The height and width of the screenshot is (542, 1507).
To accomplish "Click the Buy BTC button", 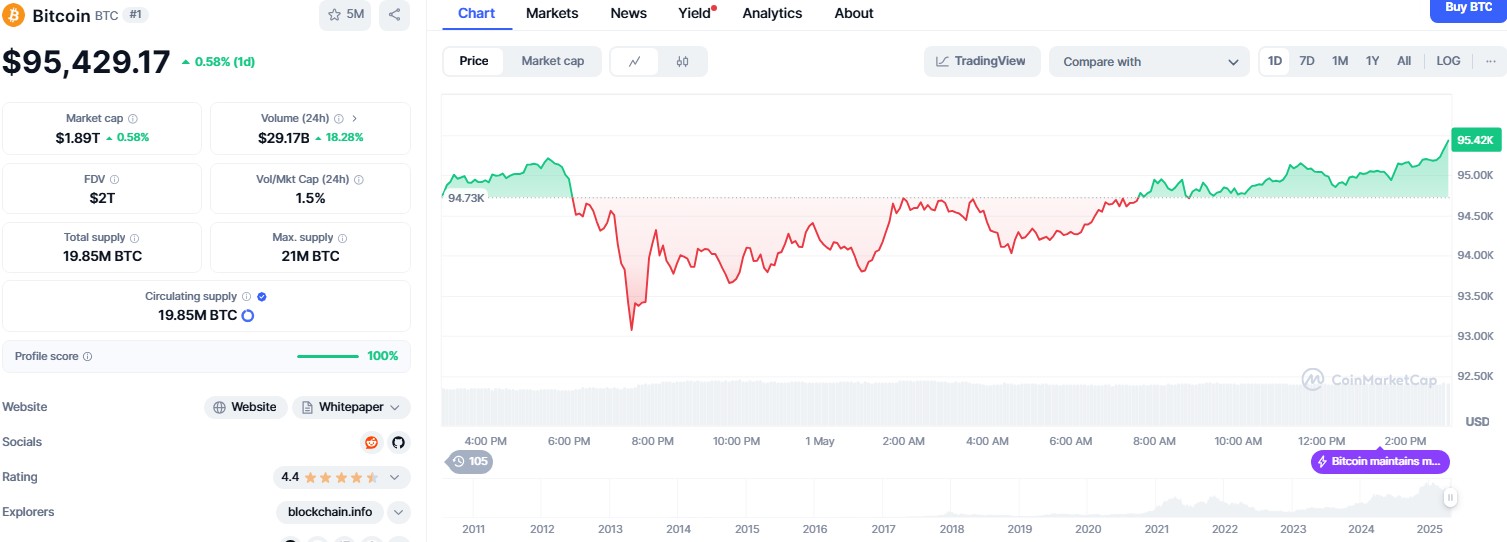I will point(1468,8).
